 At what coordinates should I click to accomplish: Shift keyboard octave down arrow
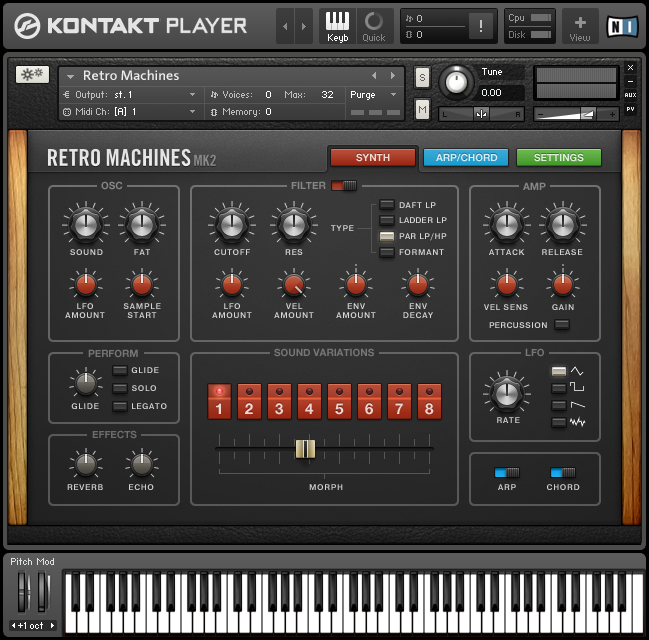pyautogui.click(x=14, y=626)
